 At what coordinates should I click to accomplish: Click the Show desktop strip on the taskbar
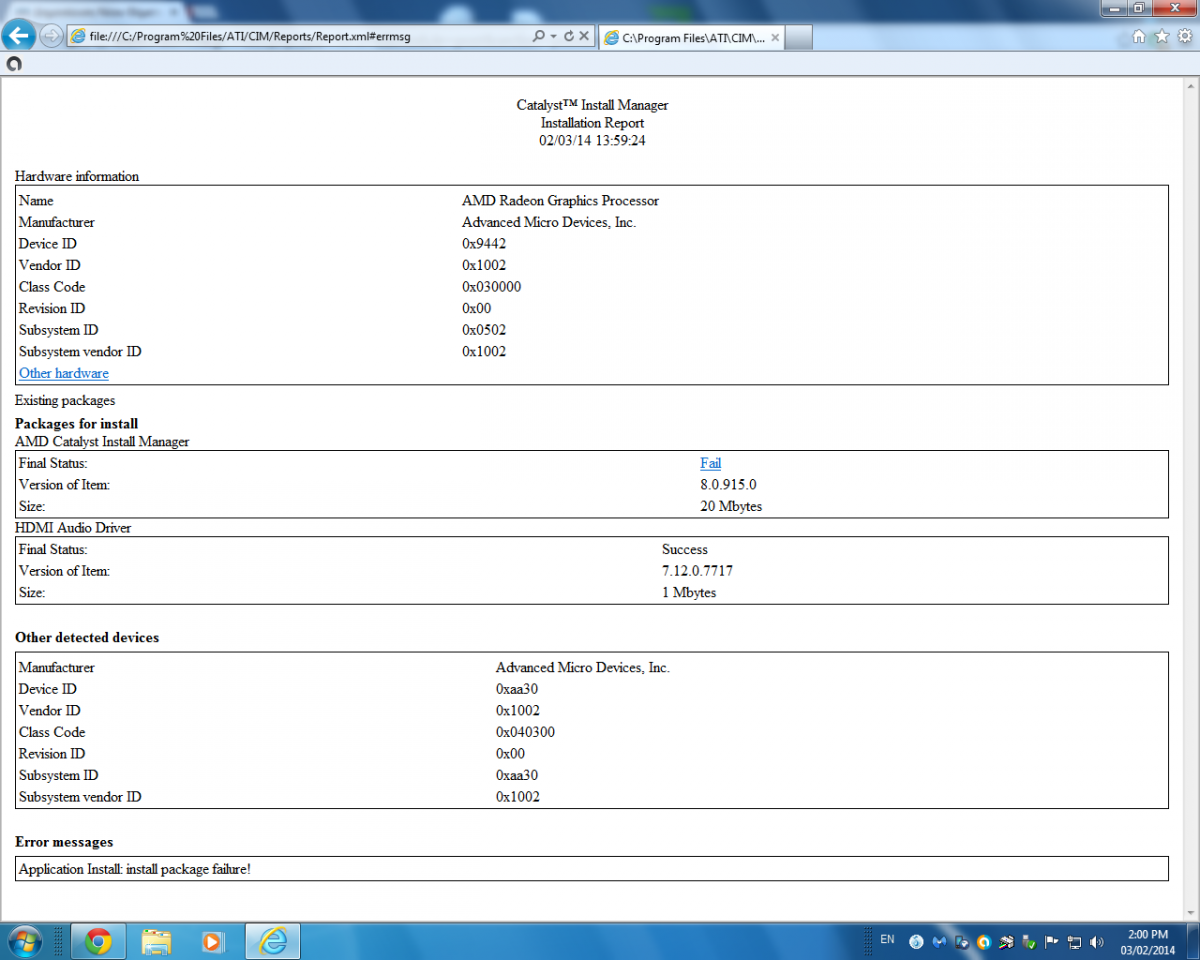(1192, 941)
